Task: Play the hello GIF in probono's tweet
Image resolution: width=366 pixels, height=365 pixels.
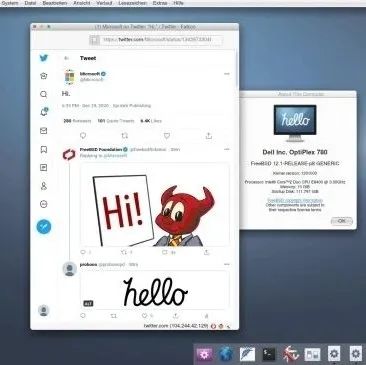Action: pos(155,290)
